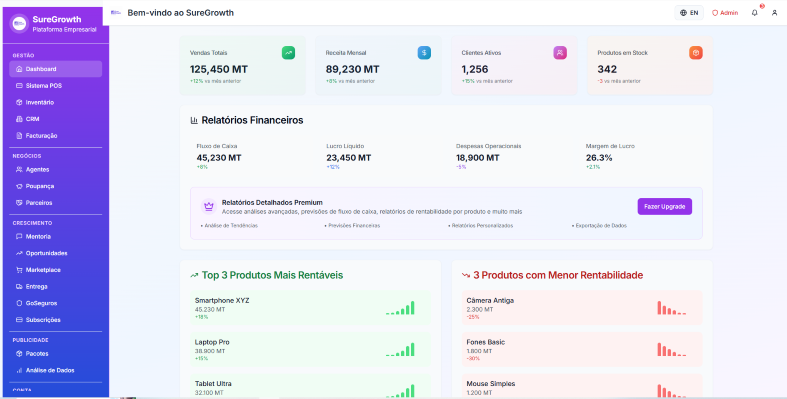The image size is (787, 399).
Task: Click the Admin role badge
Action: pos(725,13)
